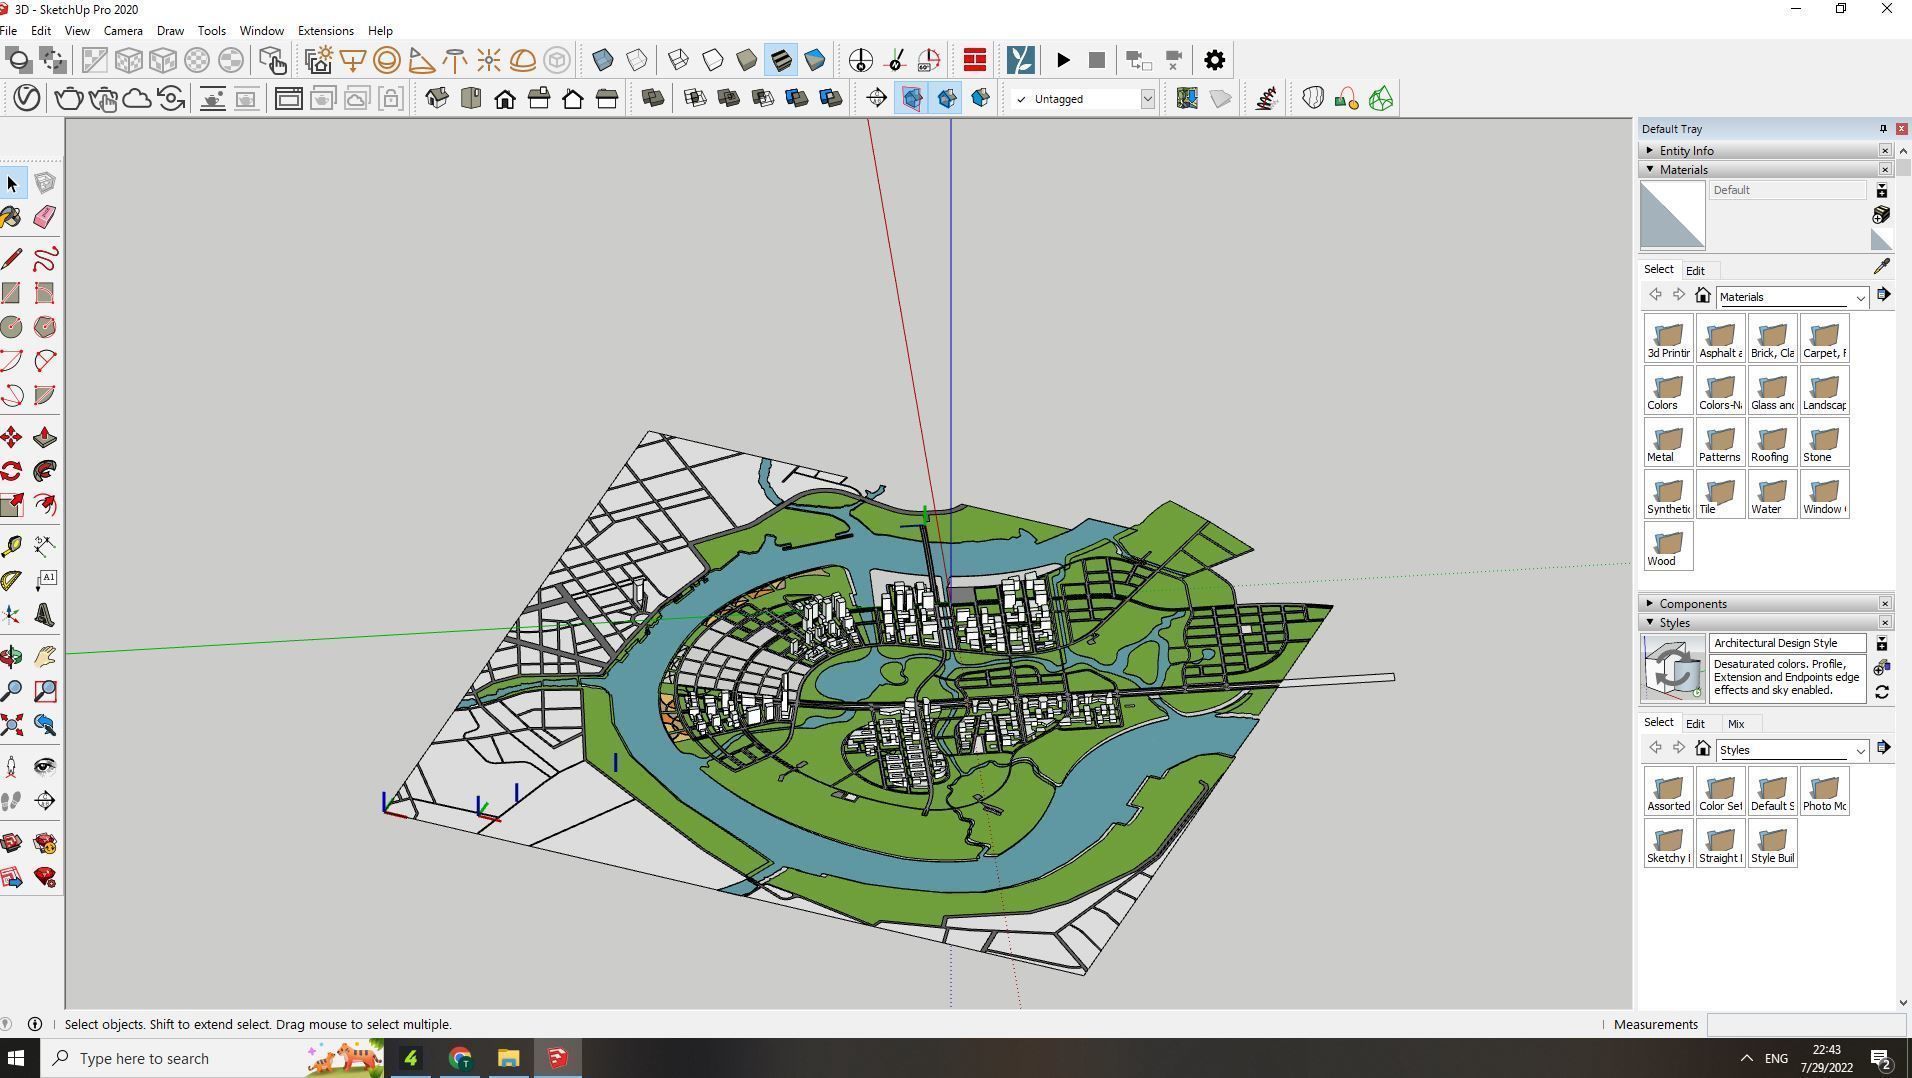1912x1078 pixels.
Task: Pick the Line drawing tool
Action: pos(12,259)
